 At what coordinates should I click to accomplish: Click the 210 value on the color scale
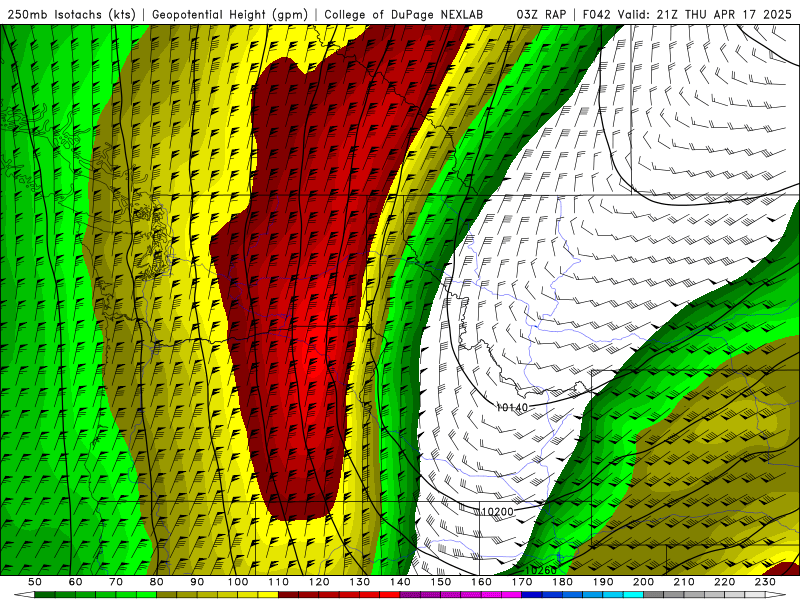[684, 582]
